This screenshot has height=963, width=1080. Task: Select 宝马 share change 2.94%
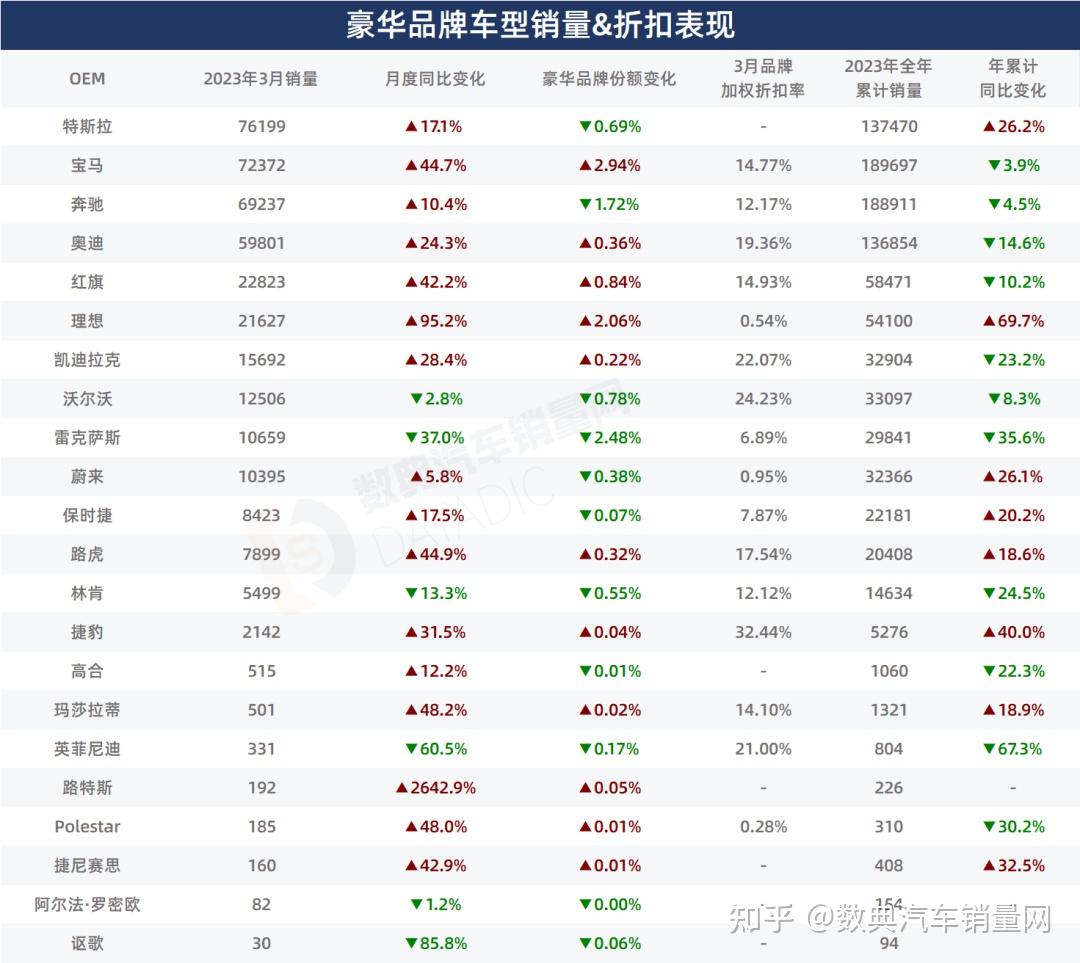pyautogui.click(x=610, y=165)
